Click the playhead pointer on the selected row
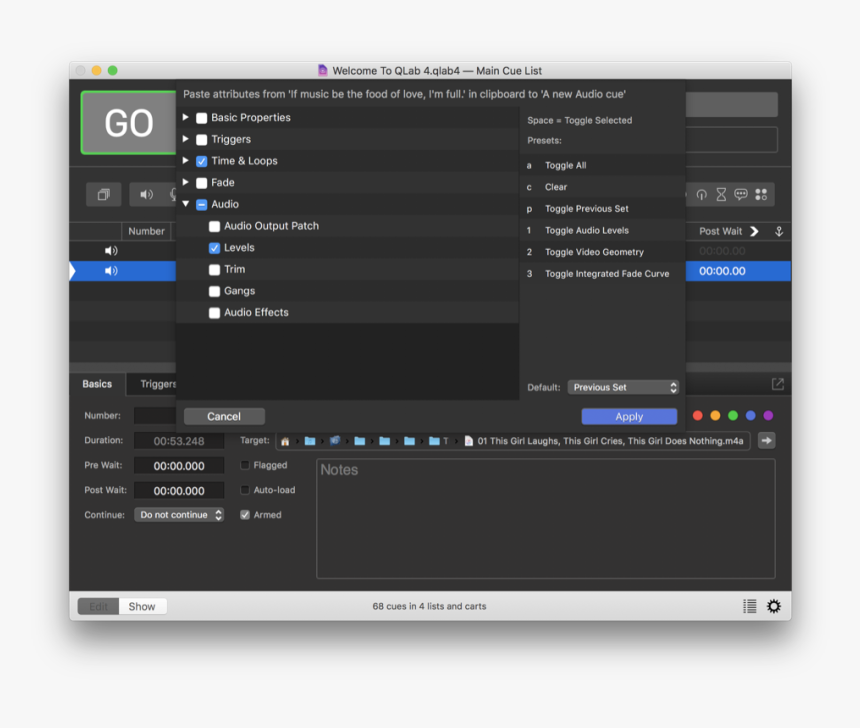Screen dimensions: 860x728 pyautogui.click(x=72, y=271)
